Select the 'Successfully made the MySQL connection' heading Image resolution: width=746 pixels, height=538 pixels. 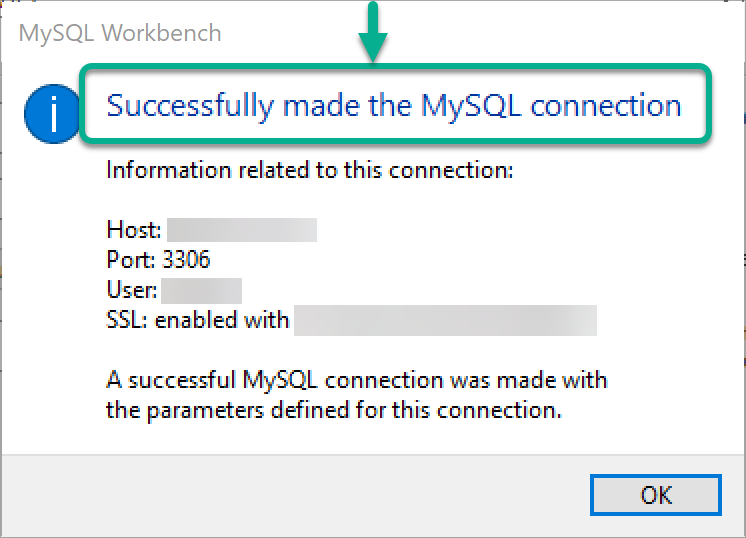coord(394,105)
